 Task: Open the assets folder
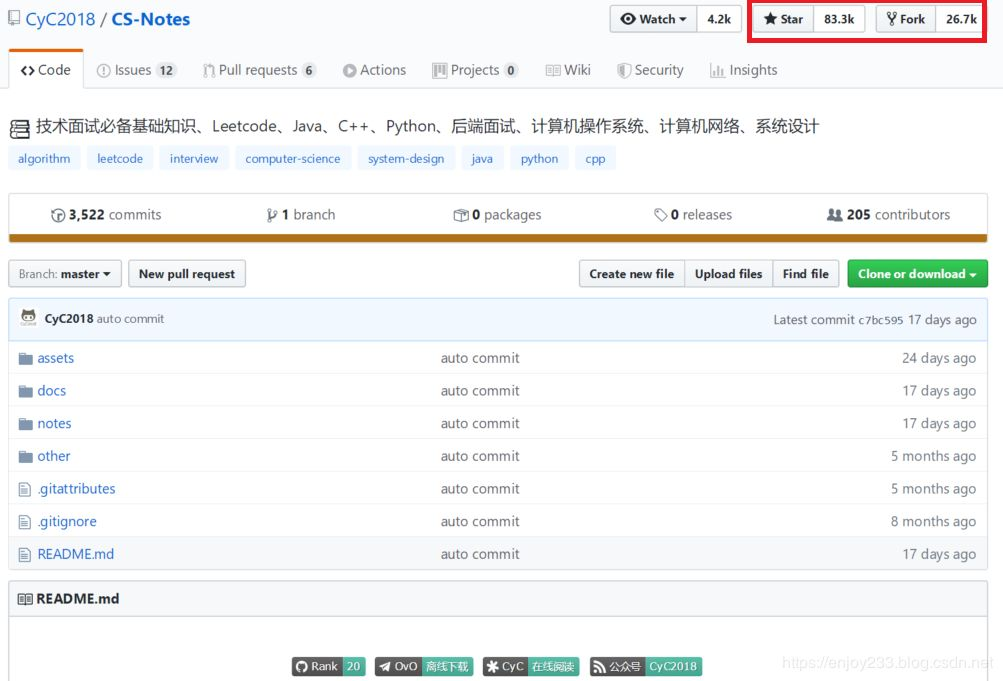(56, 358)
